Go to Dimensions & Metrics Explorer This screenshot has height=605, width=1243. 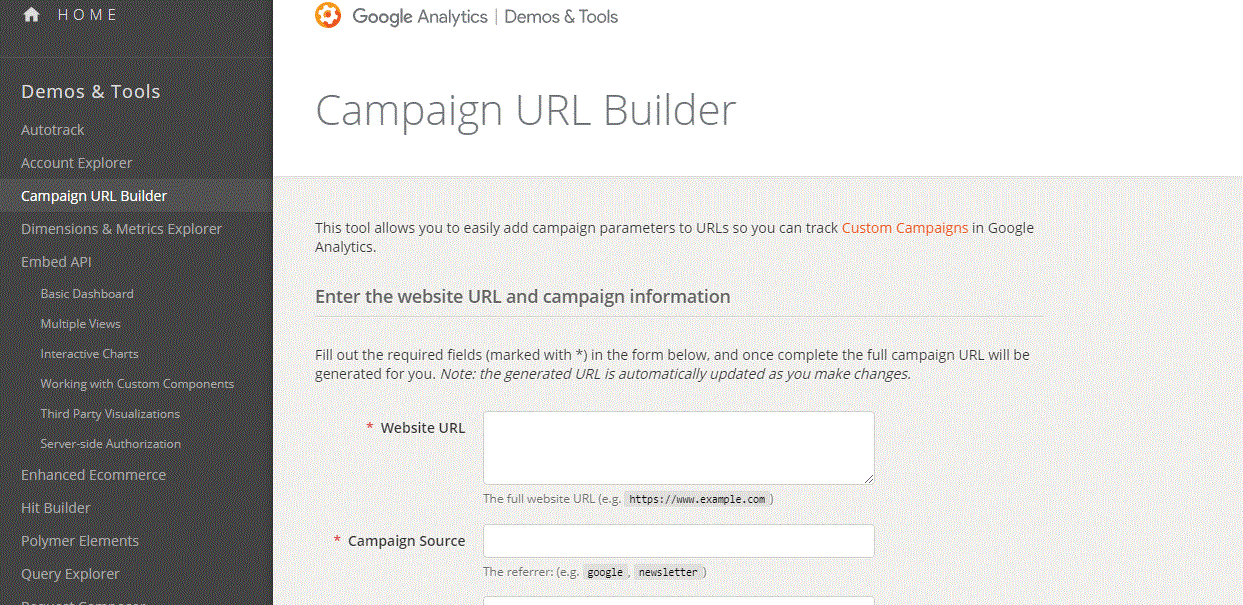pos(121,229)
